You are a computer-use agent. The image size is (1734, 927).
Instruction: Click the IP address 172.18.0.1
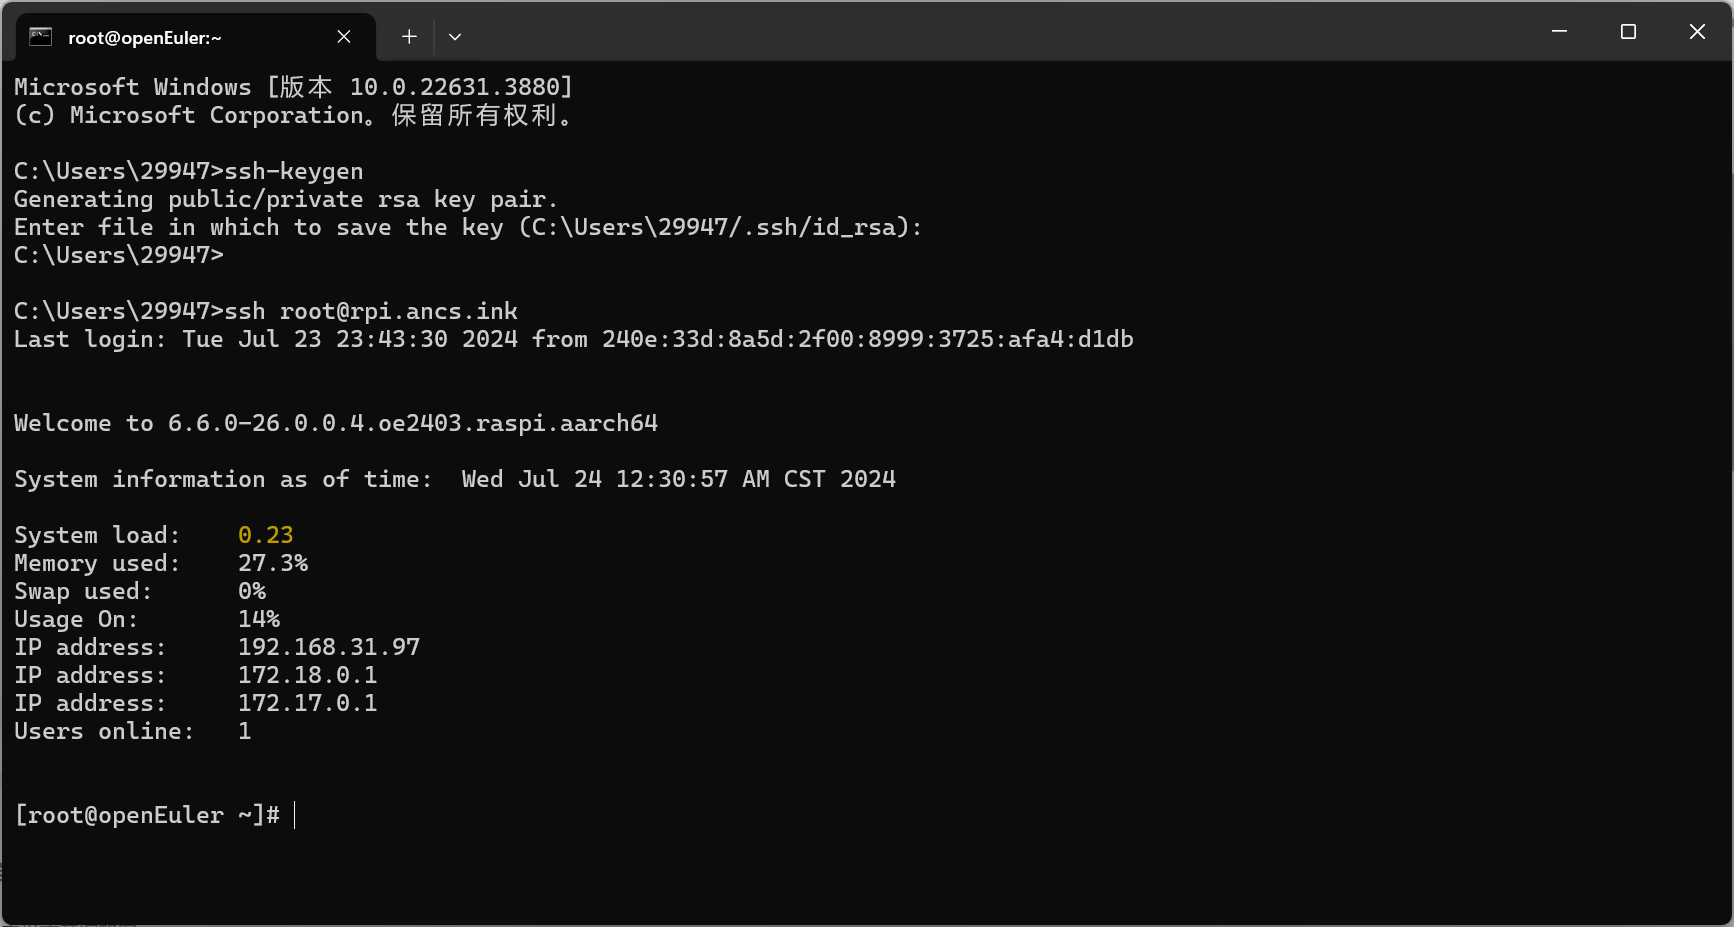(x=307, y=675)
